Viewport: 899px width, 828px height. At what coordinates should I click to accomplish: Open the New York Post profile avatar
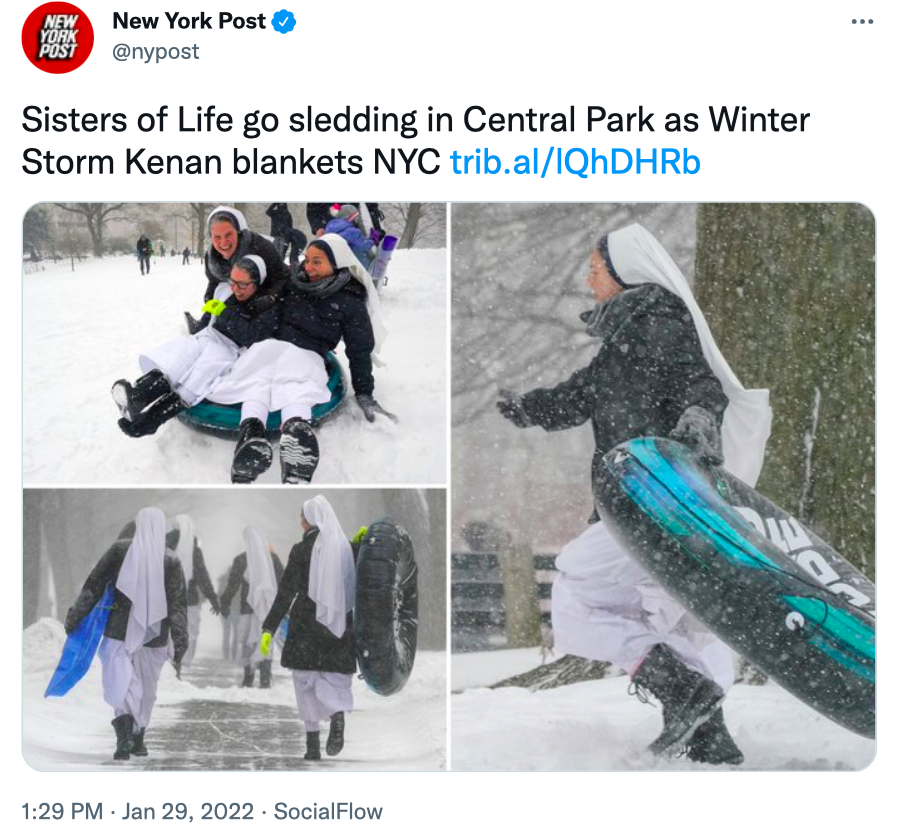pyautogui.click(x=57, y=37)
